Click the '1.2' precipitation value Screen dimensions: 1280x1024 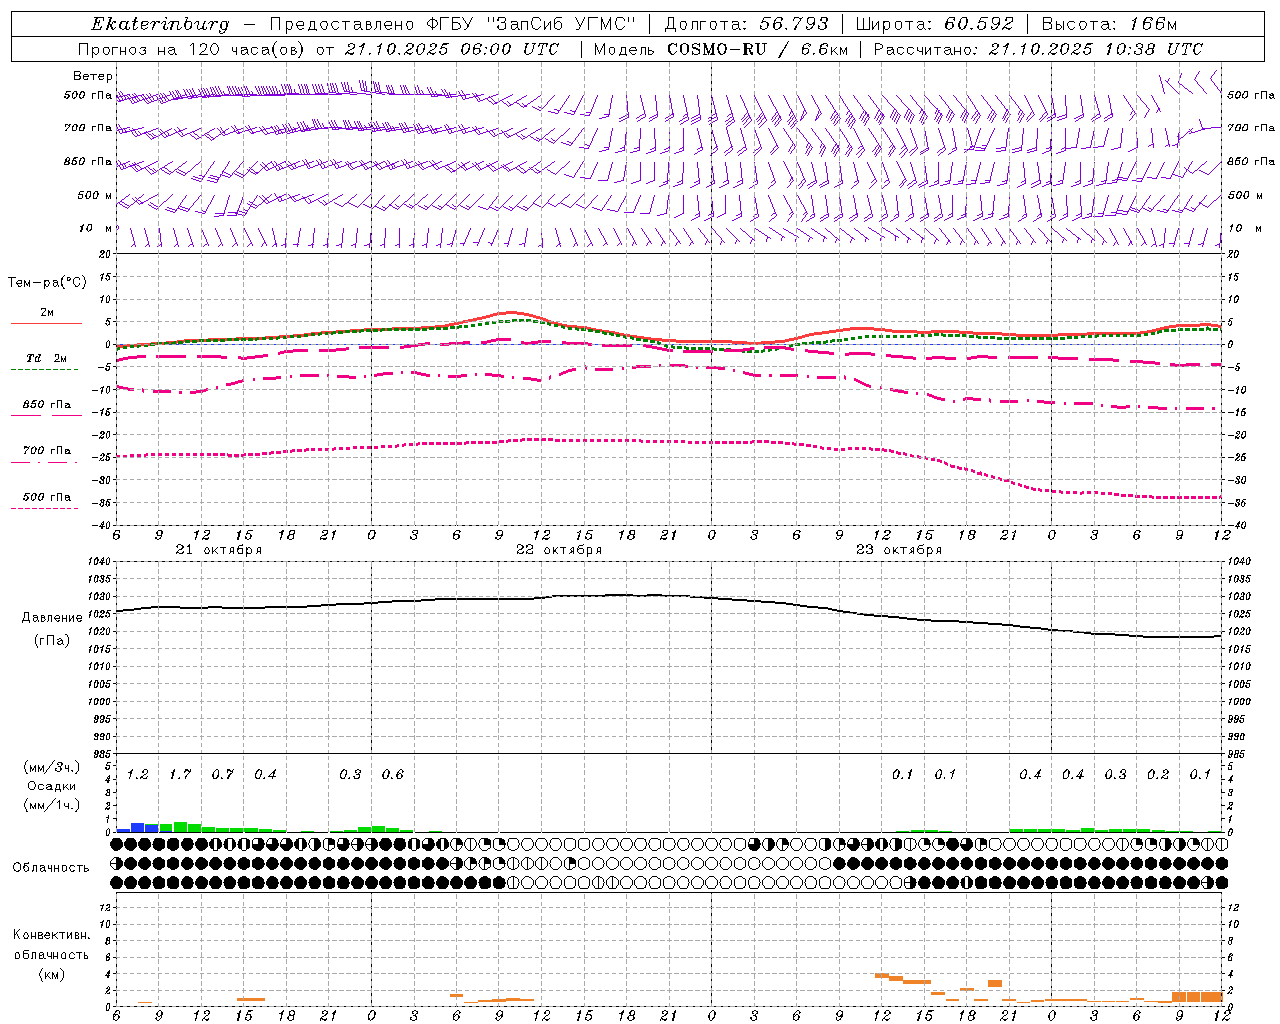point(138,775)
